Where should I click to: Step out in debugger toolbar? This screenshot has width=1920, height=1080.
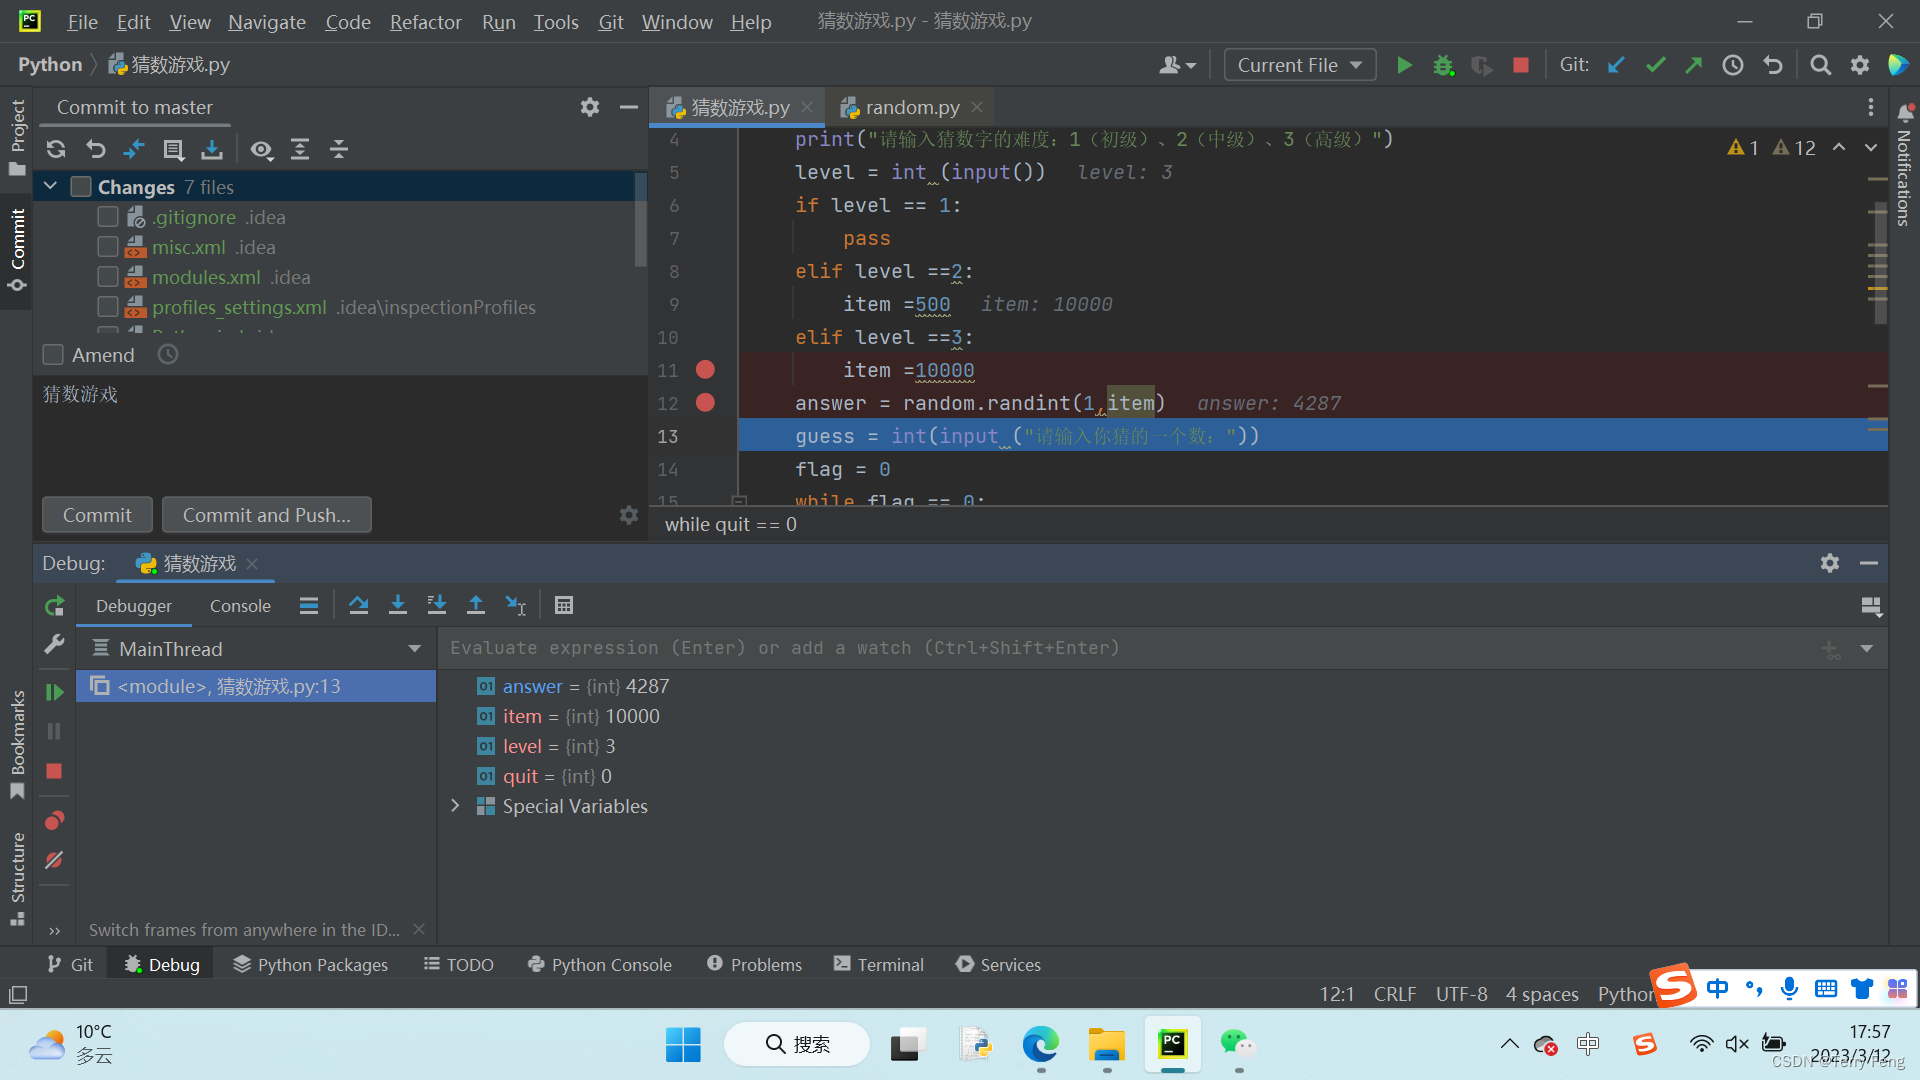[476, 605]
